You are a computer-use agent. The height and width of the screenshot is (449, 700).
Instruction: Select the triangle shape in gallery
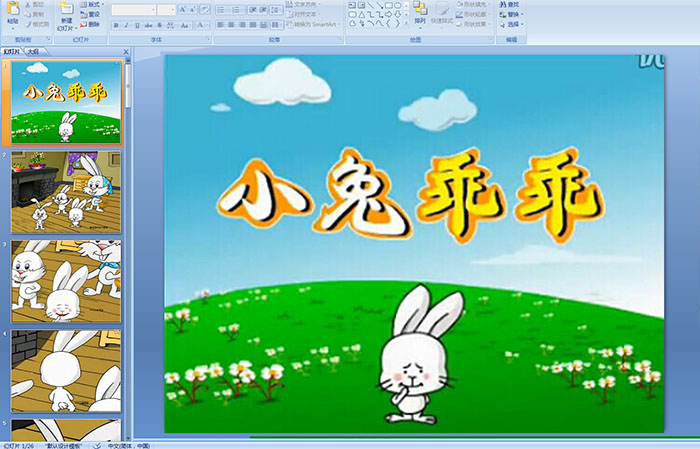[362, 15]
